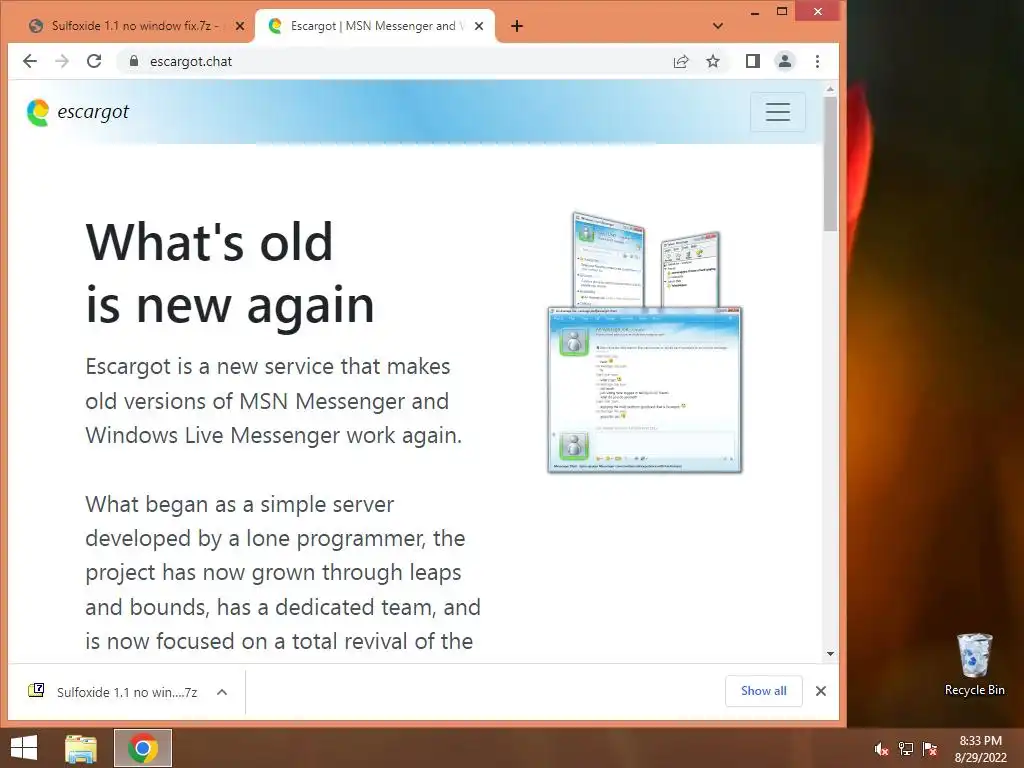This screenshot has height=768, width=1024.
Task: Open the Chrome three-dot menu
Action: [817, 61]
